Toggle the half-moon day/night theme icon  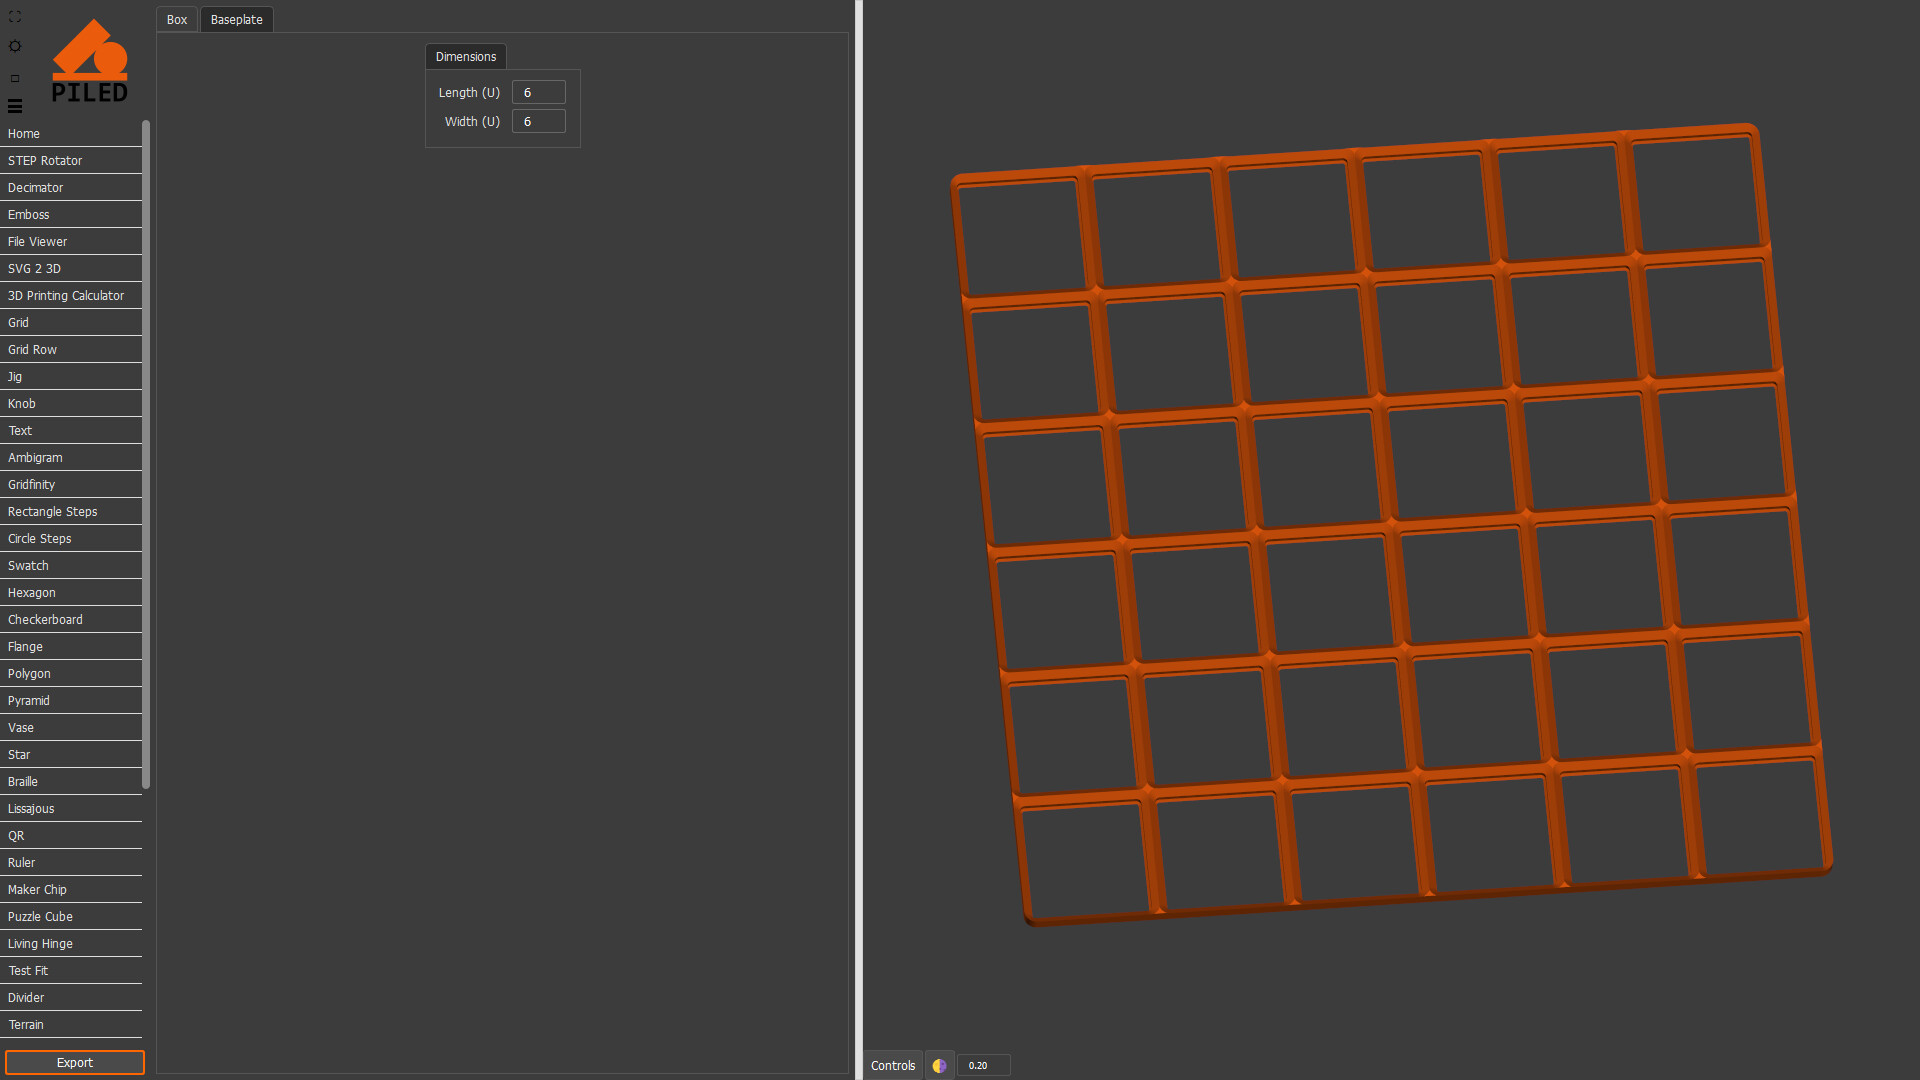[939, 1066]
